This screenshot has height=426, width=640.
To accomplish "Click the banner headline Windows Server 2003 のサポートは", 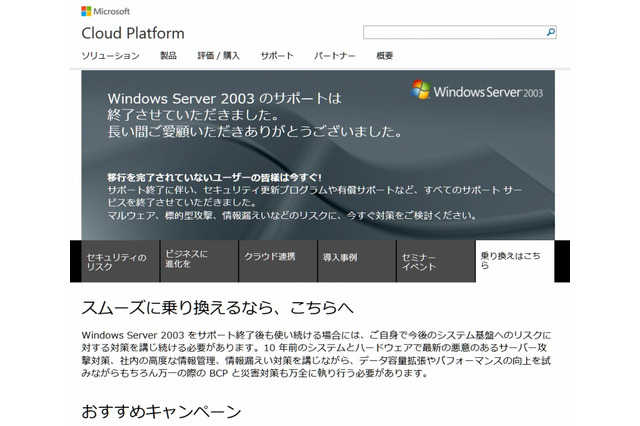I will coord(224,98).
